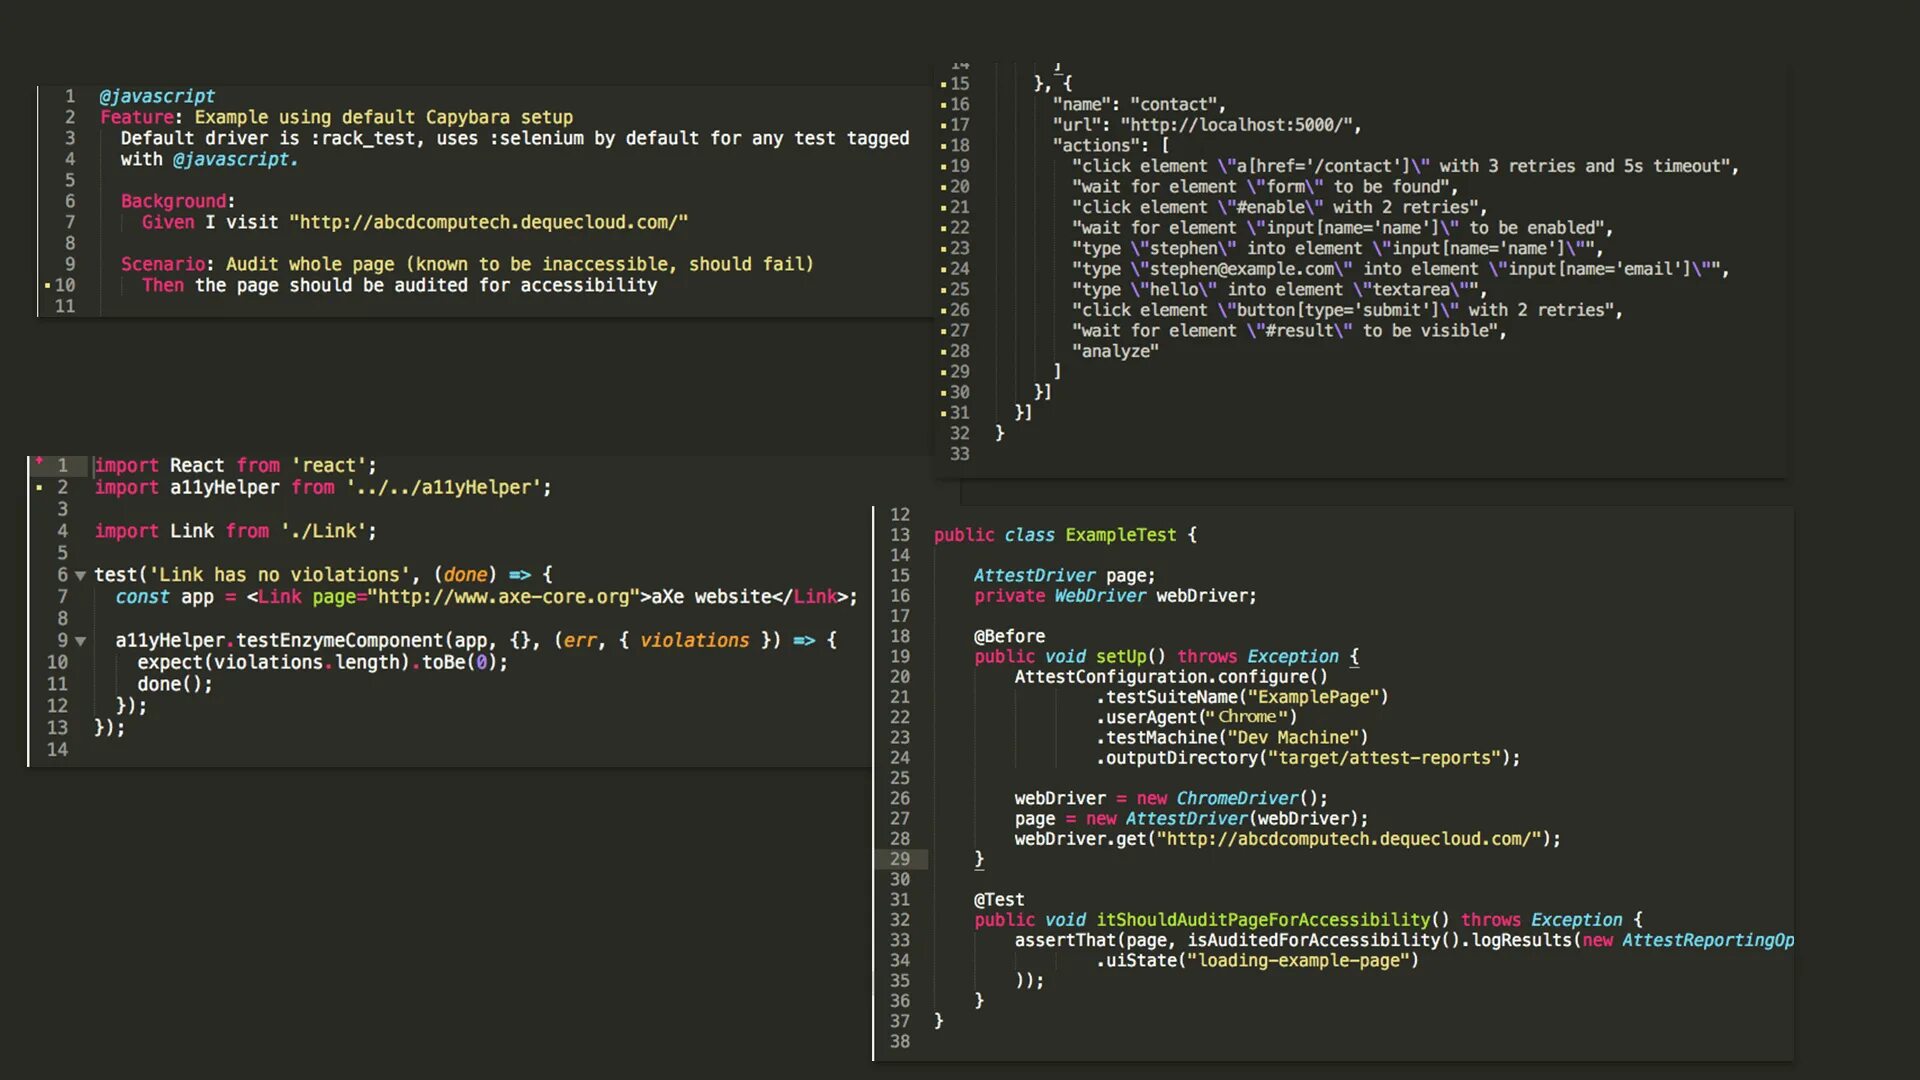Click the red gutter marker beside line 1 of the React file

coord(39,462)
